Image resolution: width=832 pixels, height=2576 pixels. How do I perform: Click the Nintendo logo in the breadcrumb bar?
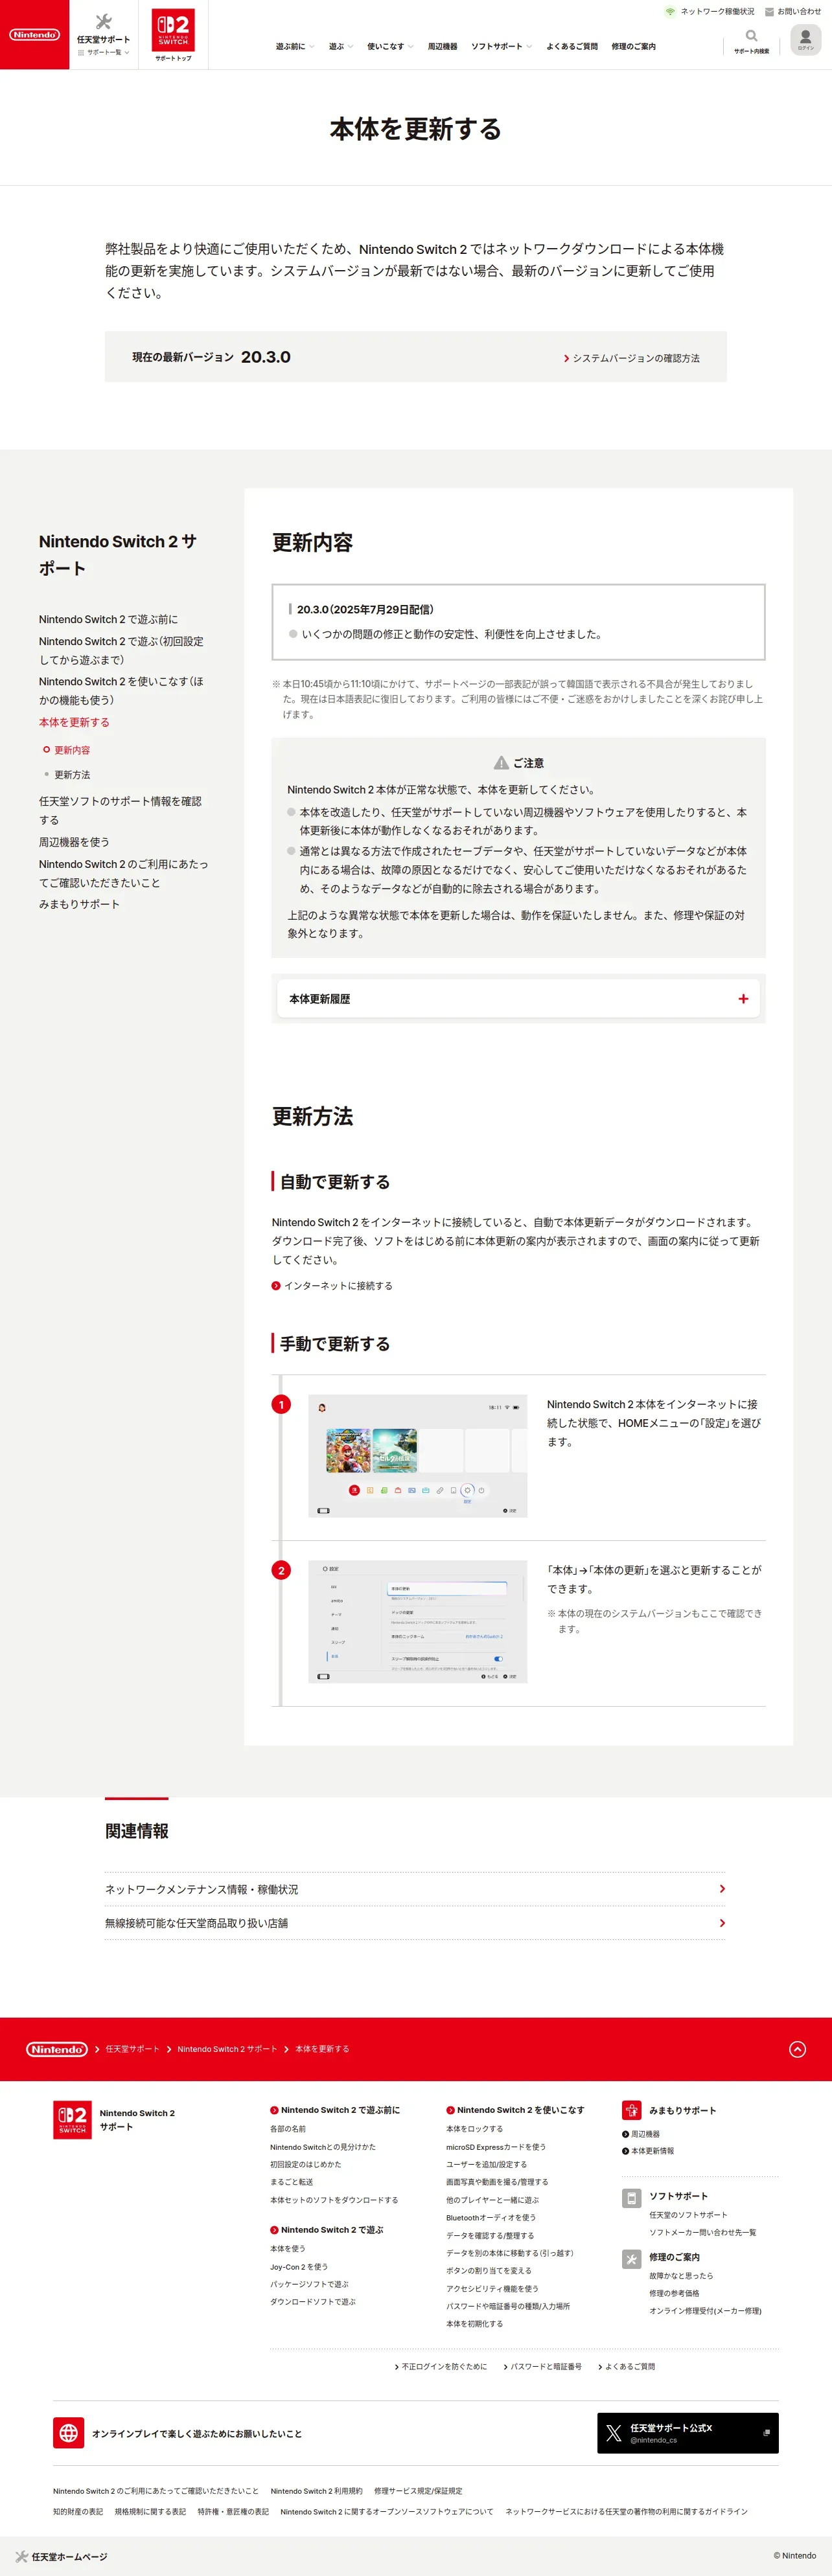coord(57,2049)
